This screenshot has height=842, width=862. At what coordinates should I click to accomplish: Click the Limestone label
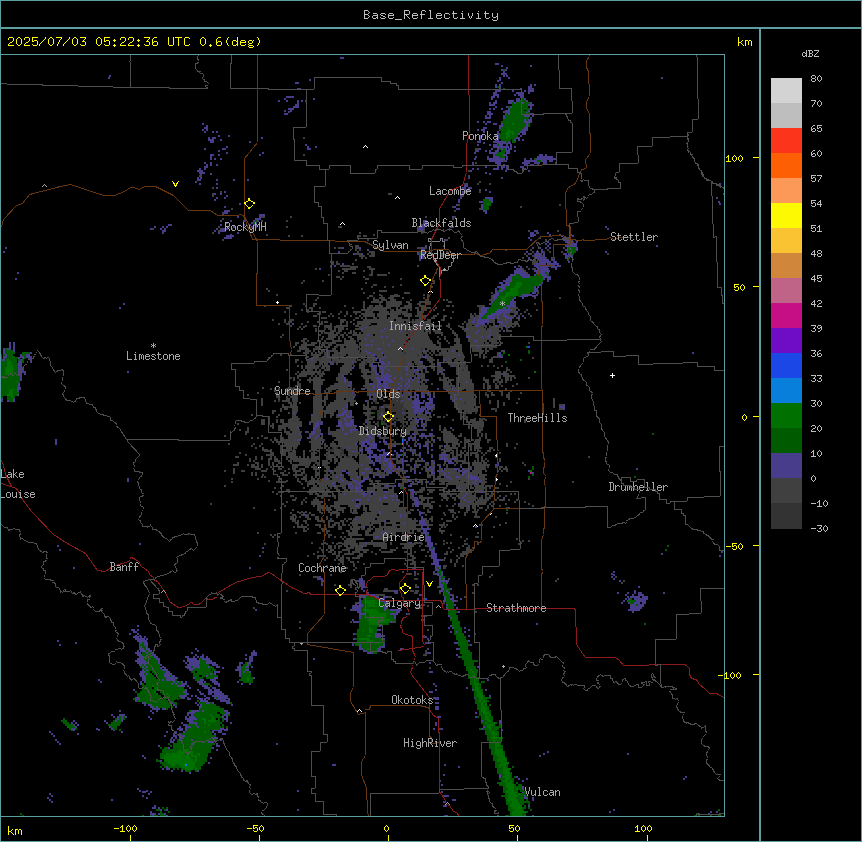tap(153, 356)
